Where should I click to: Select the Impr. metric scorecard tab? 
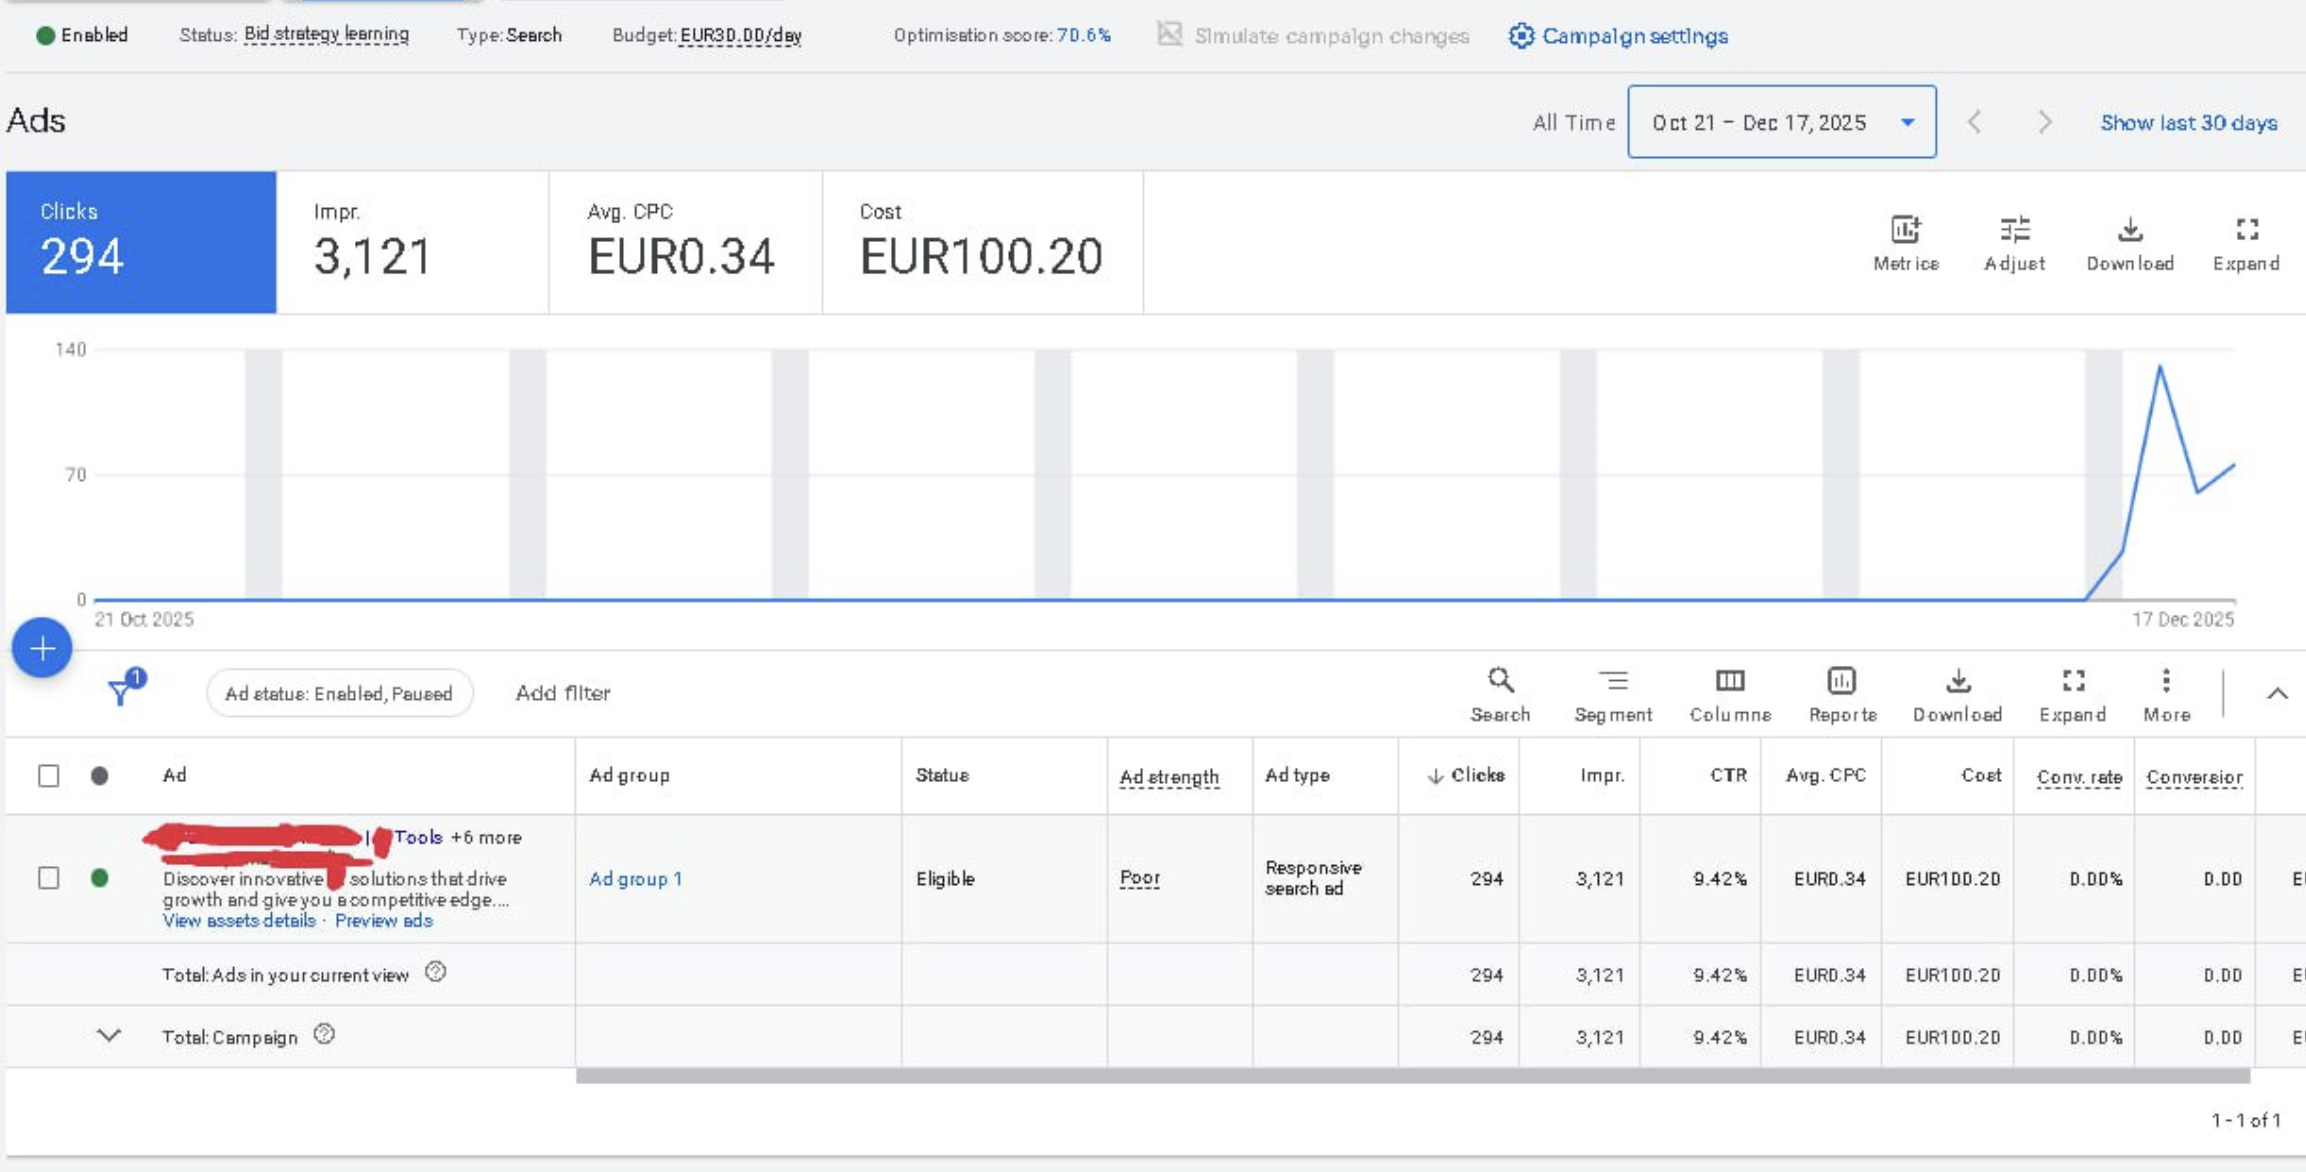point(412,242)
